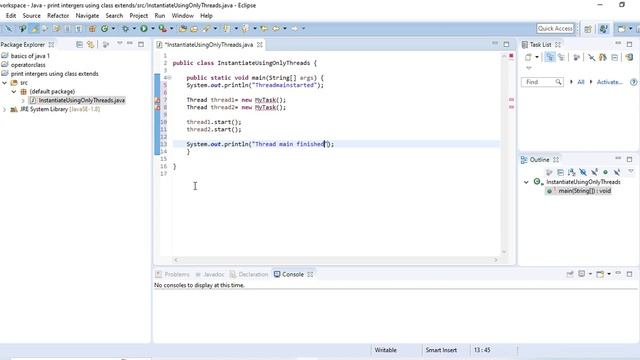
Task: Toggle Sort alphabetically in Outline
Action: (x=571, y=172)
